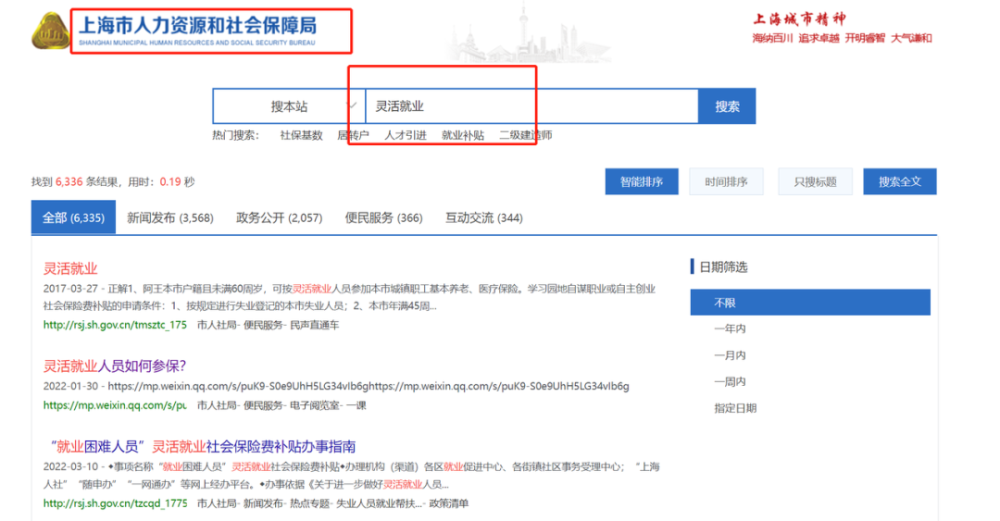The image size is (1000, 521).
Task: Select date filter 指定日期
Action: [x=735, y=408]
